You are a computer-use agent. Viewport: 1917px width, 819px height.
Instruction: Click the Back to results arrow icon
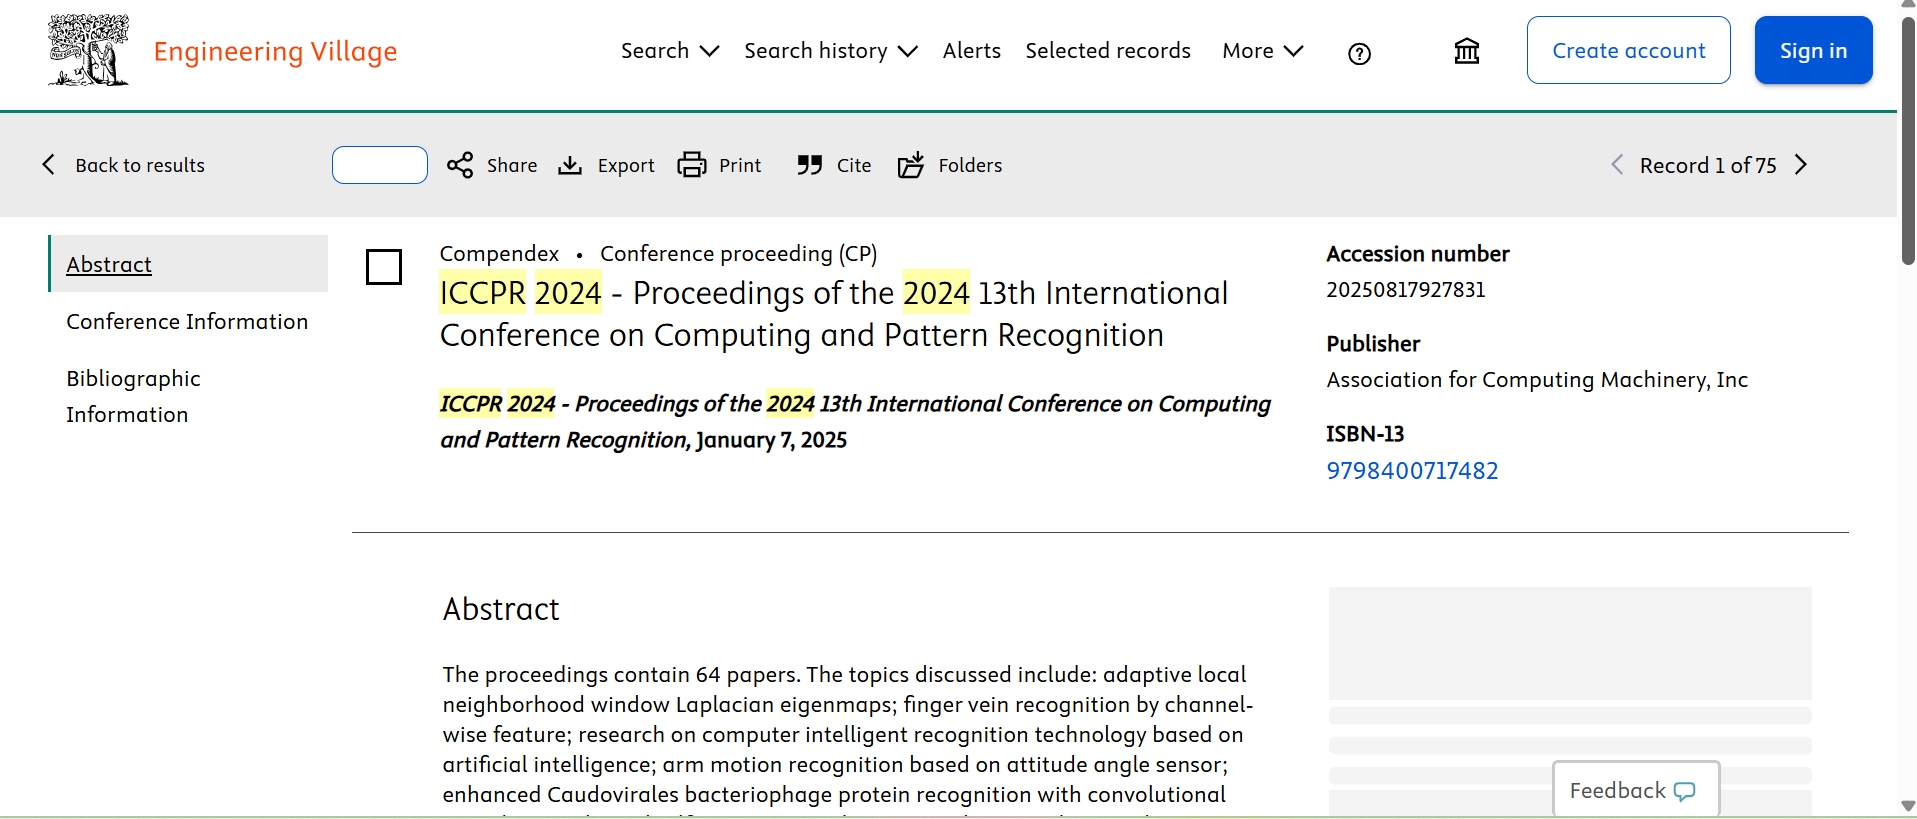click(48, 165)
